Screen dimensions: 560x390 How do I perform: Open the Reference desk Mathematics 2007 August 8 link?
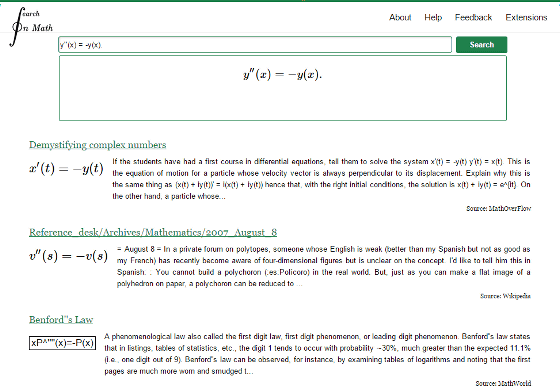pos(153,232)
